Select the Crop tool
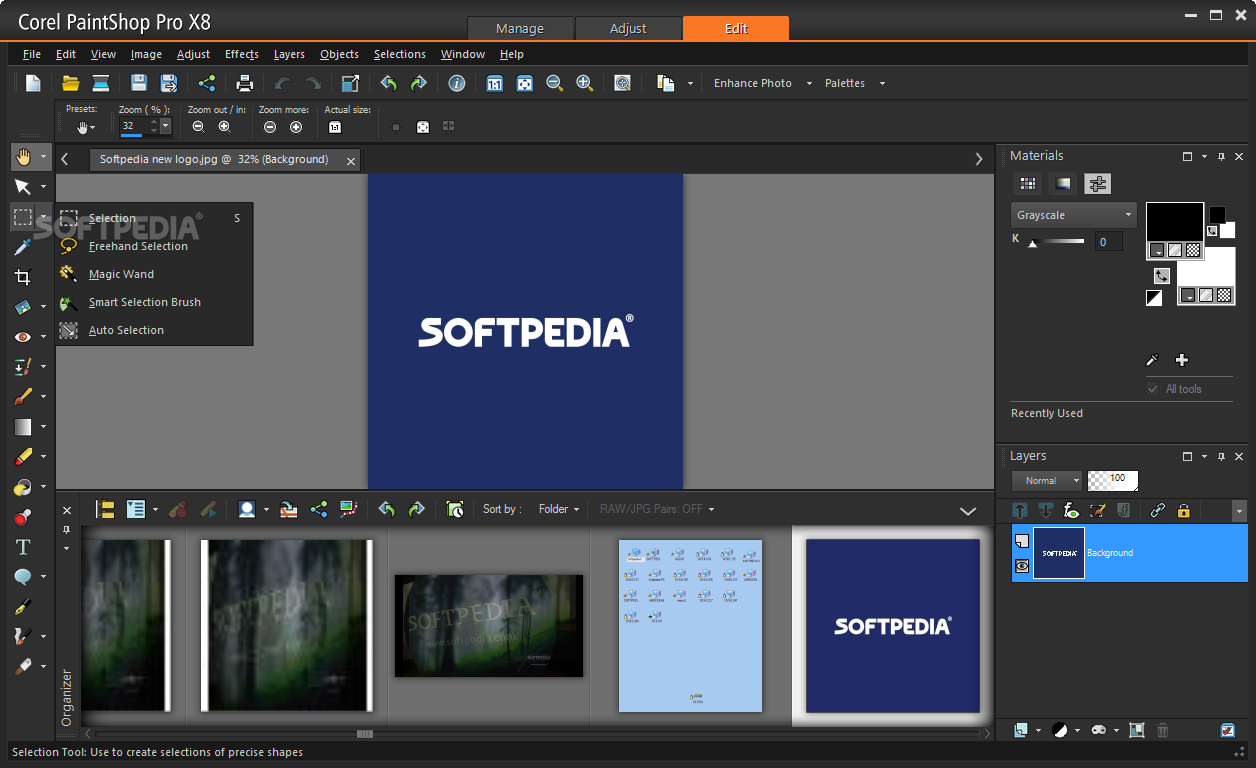 point(23,277)
